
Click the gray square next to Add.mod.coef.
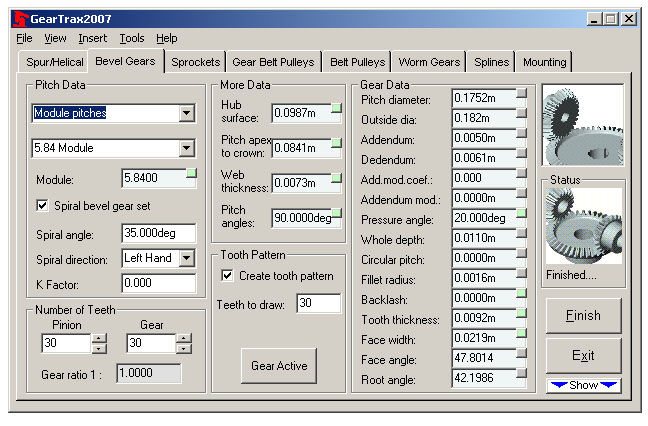tap(522, 173)
